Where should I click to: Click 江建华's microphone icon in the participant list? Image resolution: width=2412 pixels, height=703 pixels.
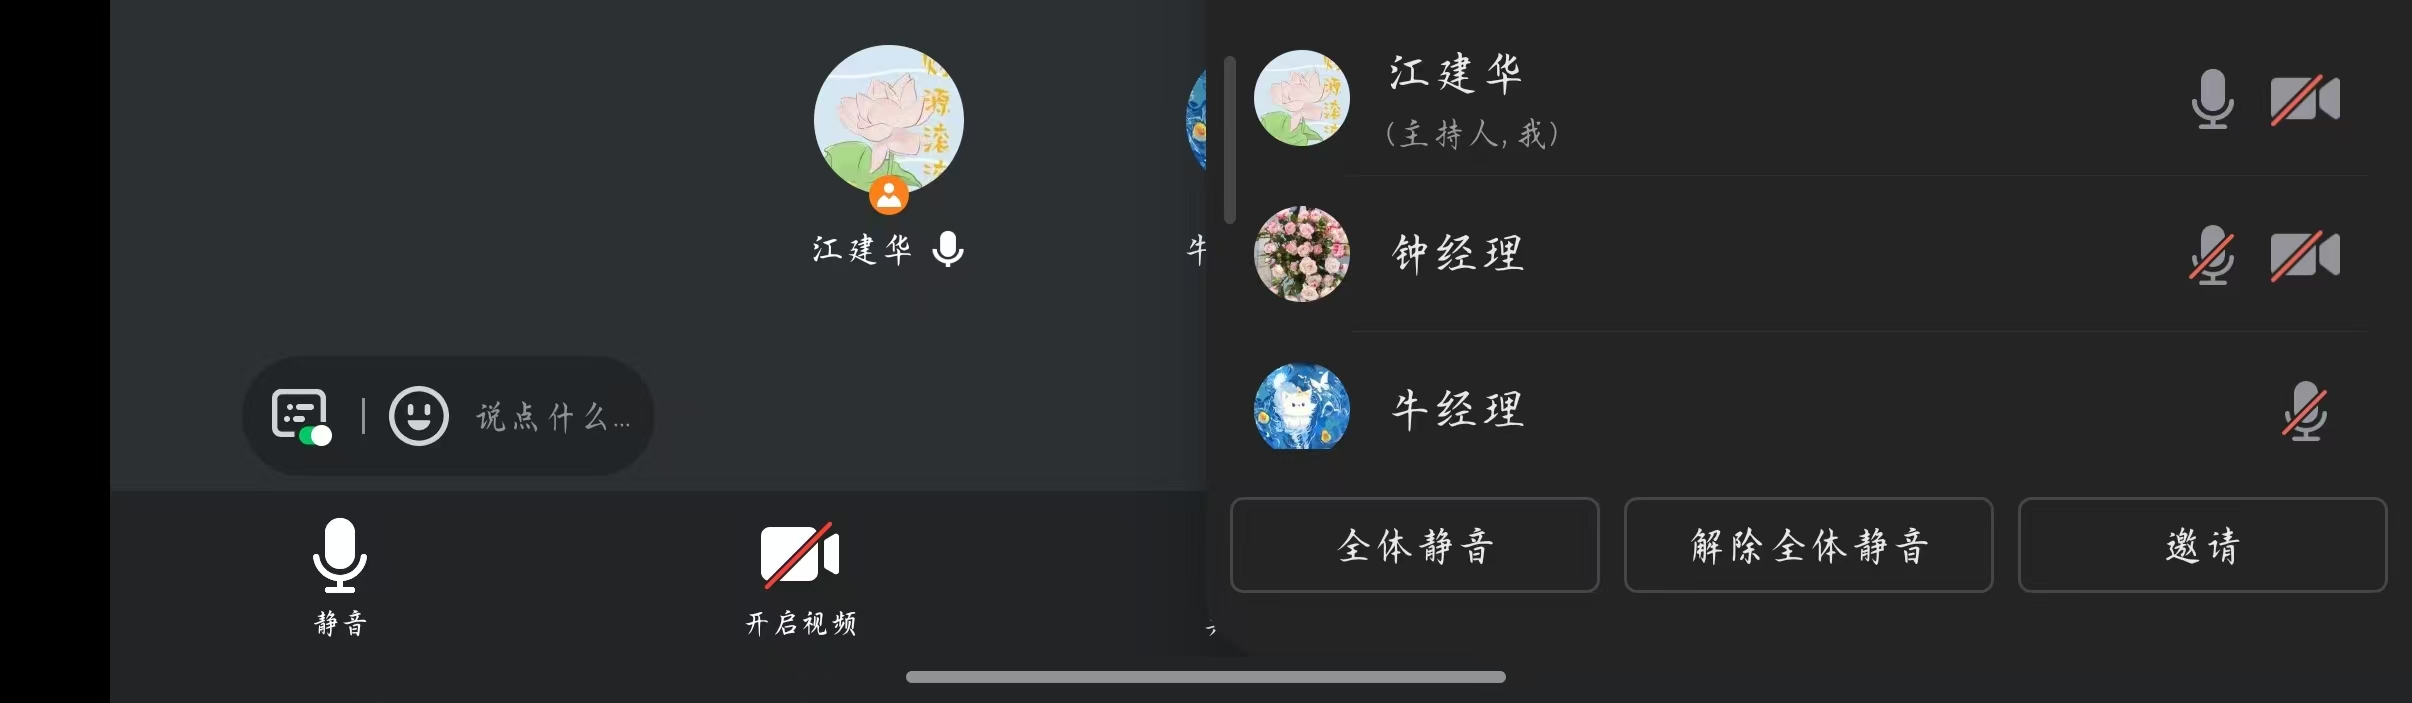(x=2212, y=99)
